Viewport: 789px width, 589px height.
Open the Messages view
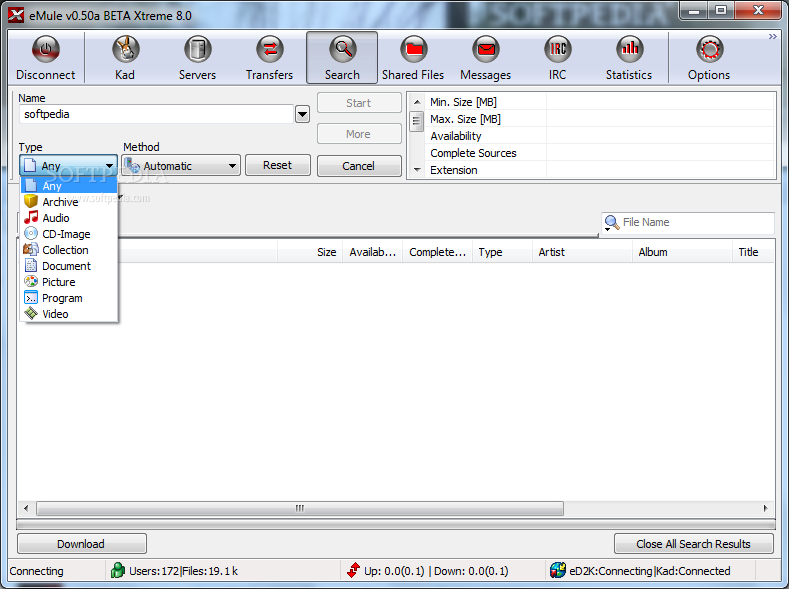(486, 58)
